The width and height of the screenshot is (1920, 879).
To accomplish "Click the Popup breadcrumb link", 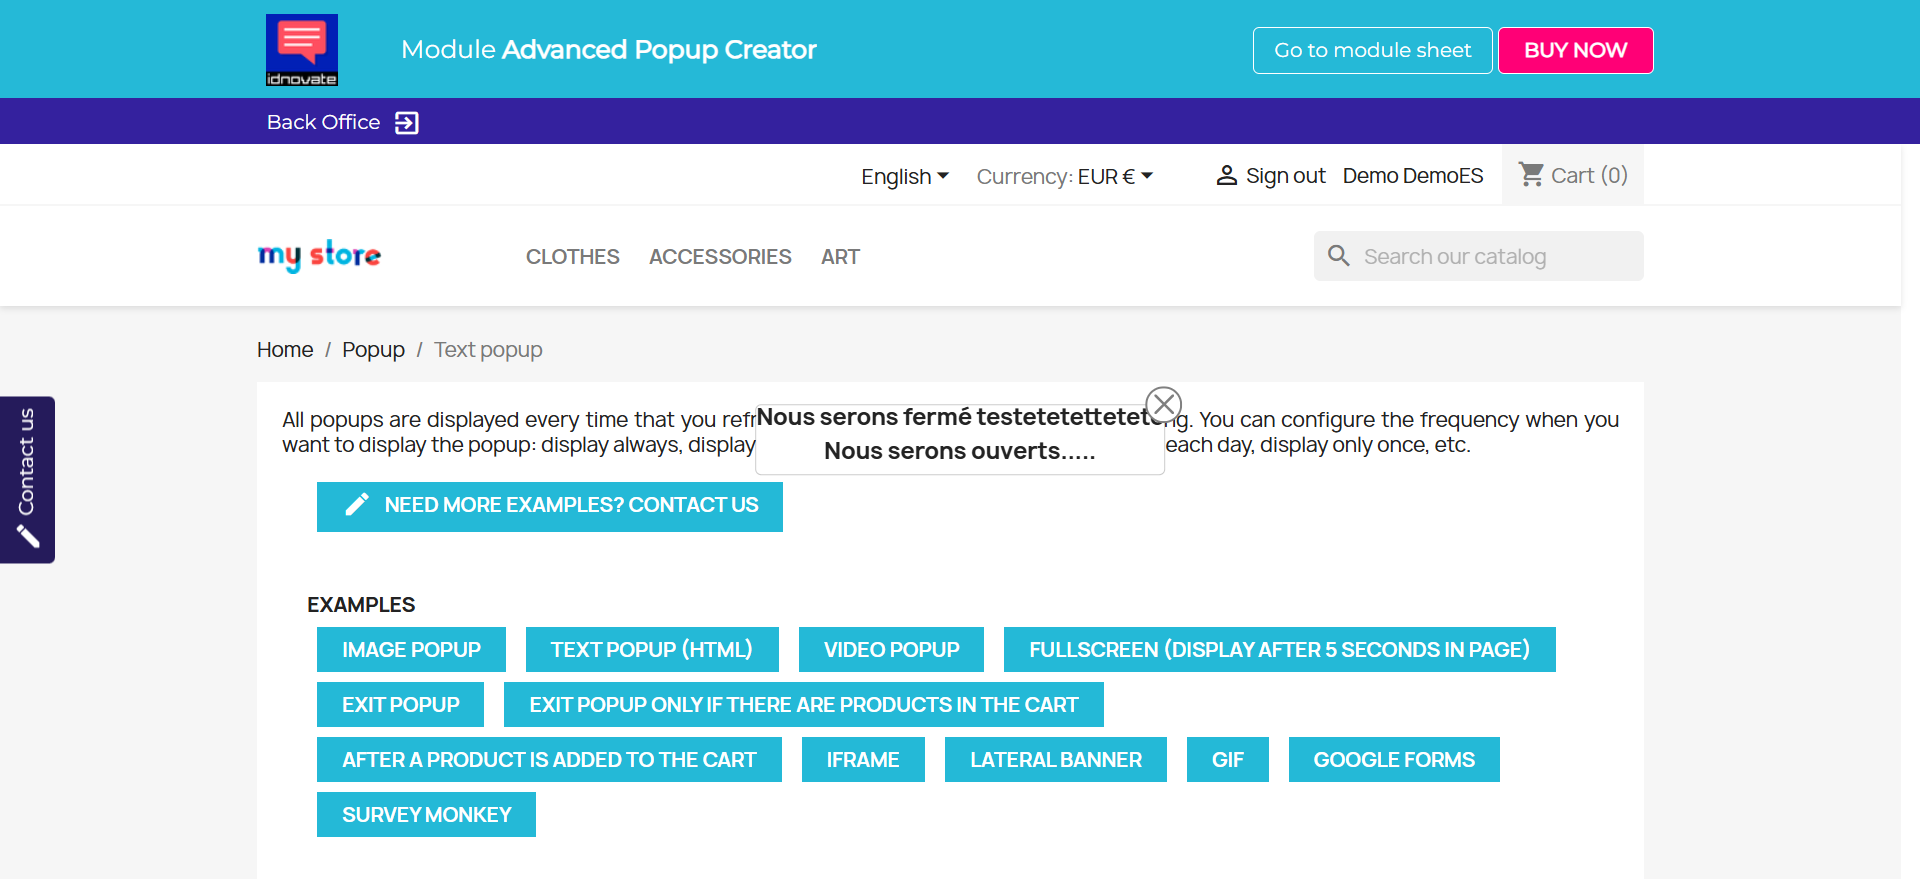I will coord(373,350).
